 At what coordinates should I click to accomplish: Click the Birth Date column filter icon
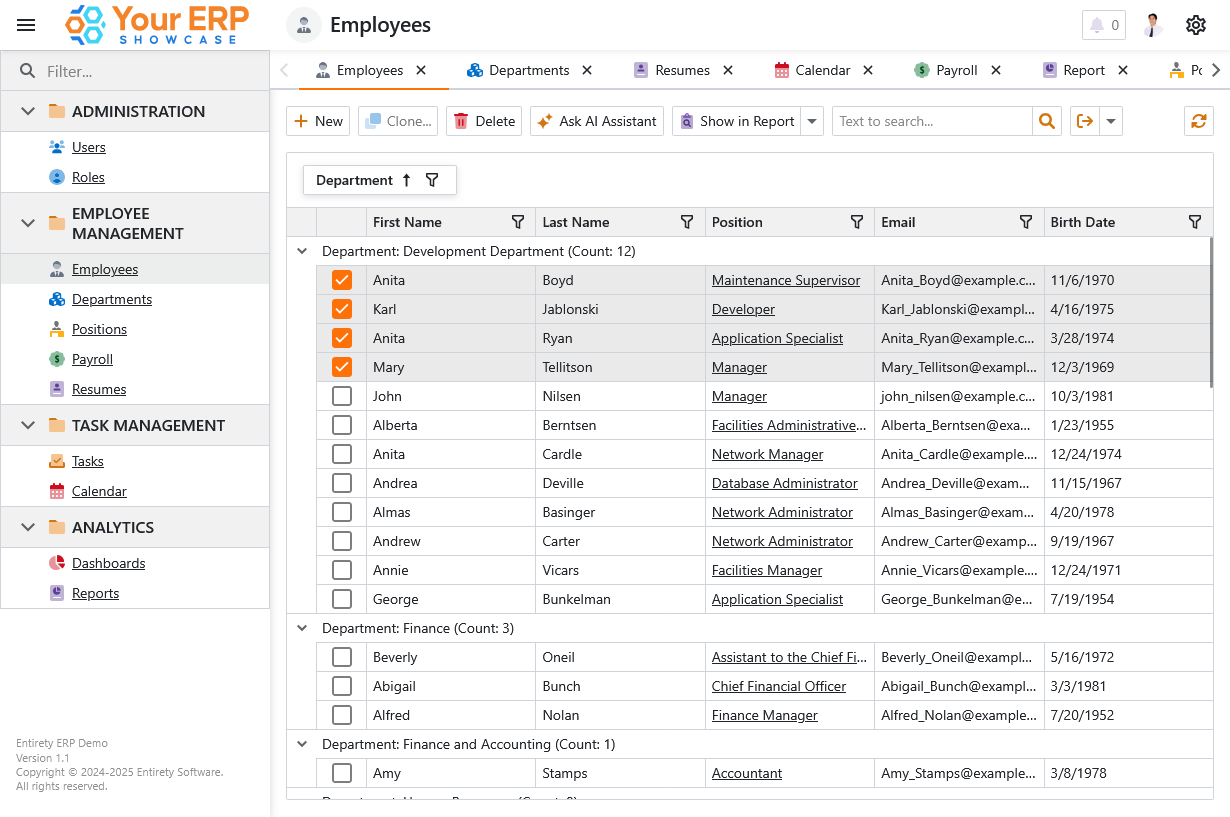[x=1195, y=222]
